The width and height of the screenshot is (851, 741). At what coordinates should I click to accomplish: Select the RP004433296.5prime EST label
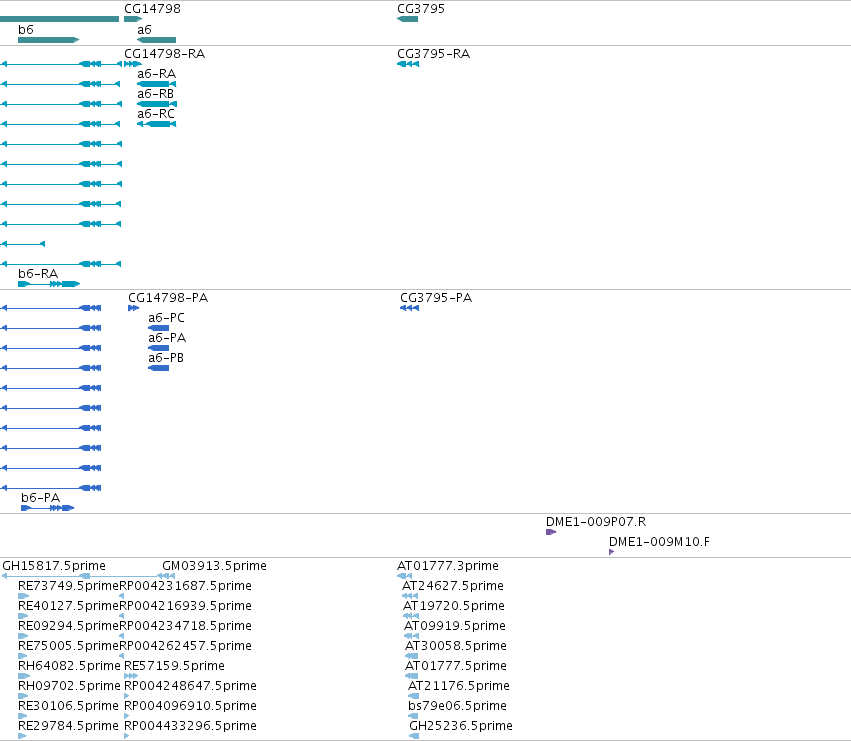click(x=190, y=727)
